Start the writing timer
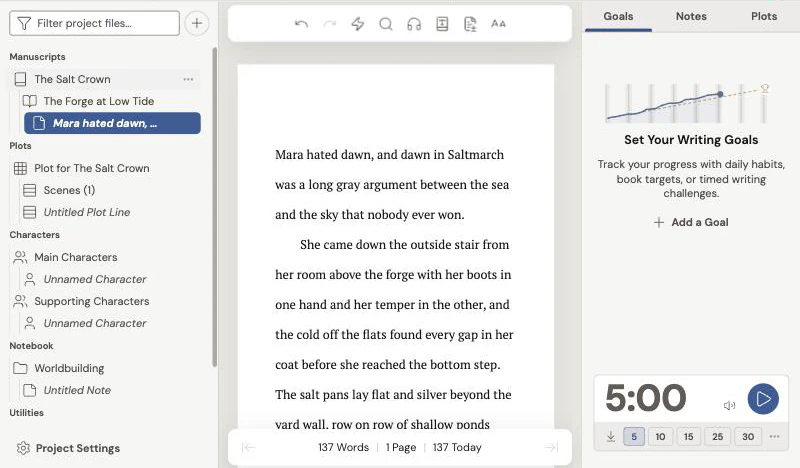800x468 pixels. (763, 399)
